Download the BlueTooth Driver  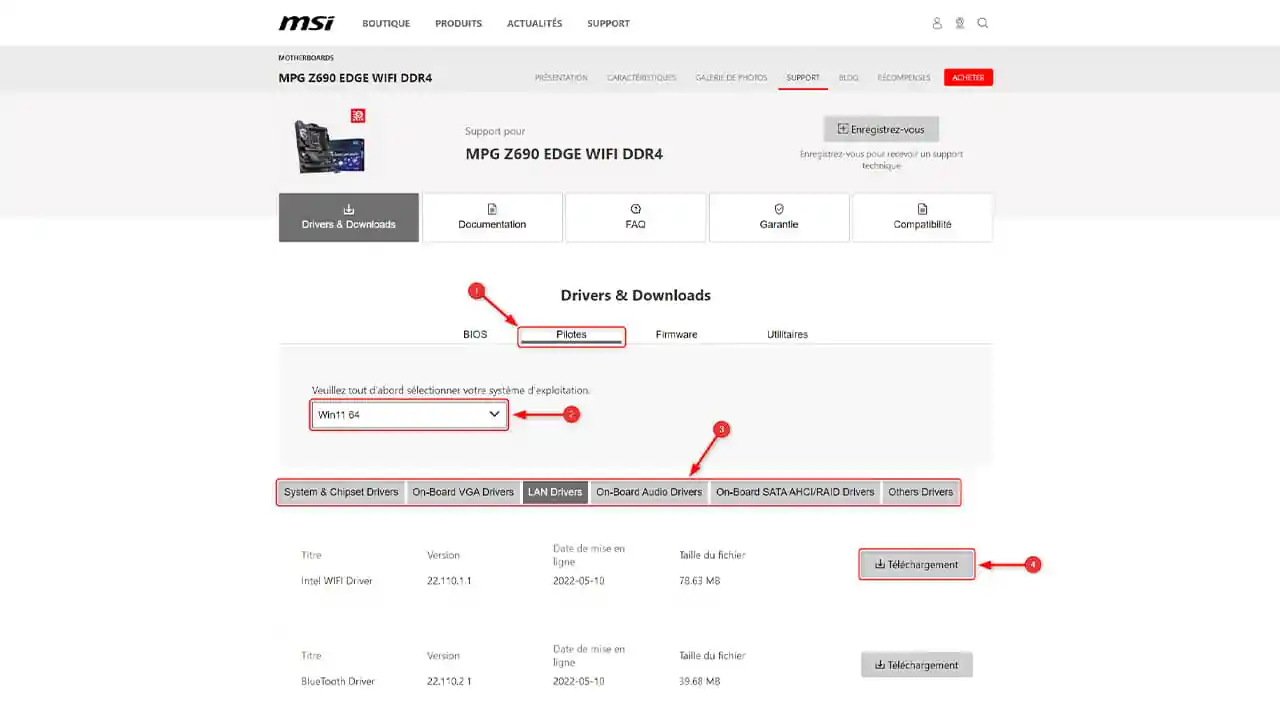pyautogui.click(x=916, y=665)
